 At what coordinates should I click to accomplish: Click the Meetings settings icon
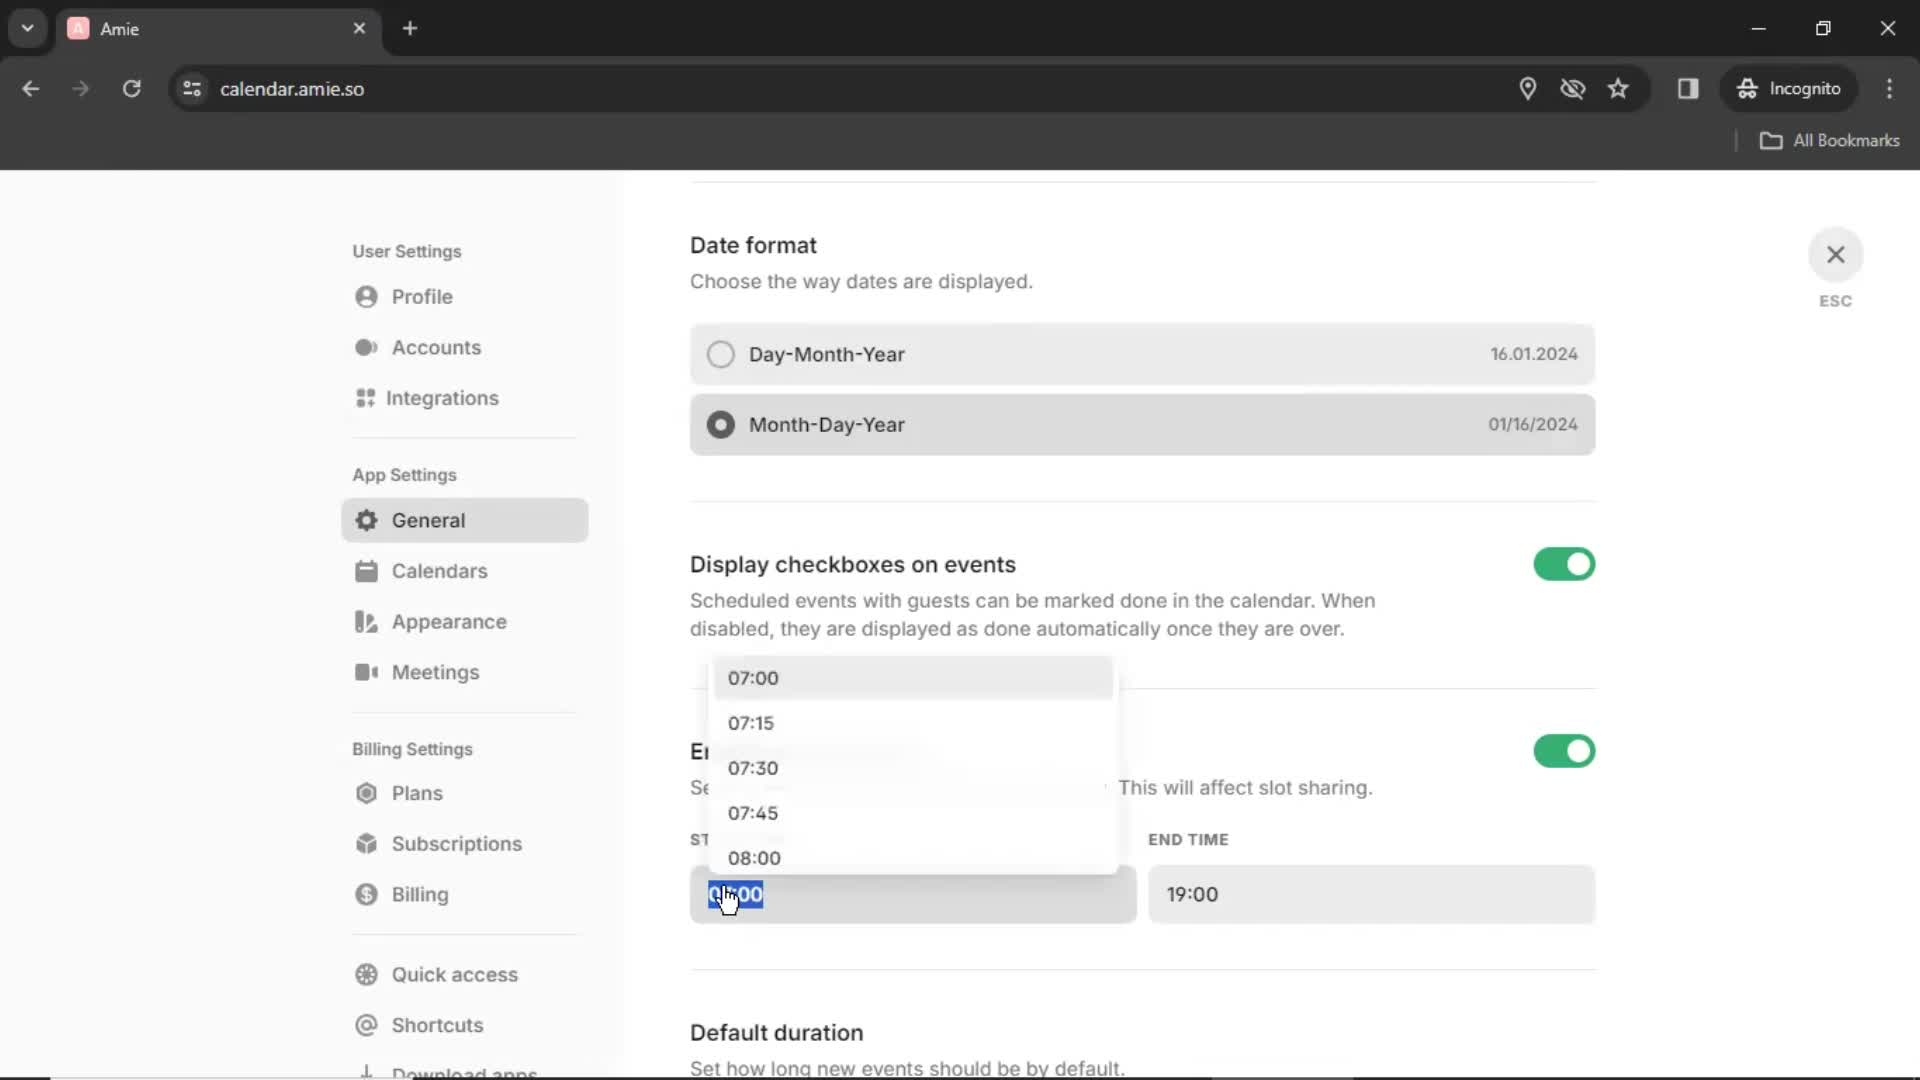(367, 673)
